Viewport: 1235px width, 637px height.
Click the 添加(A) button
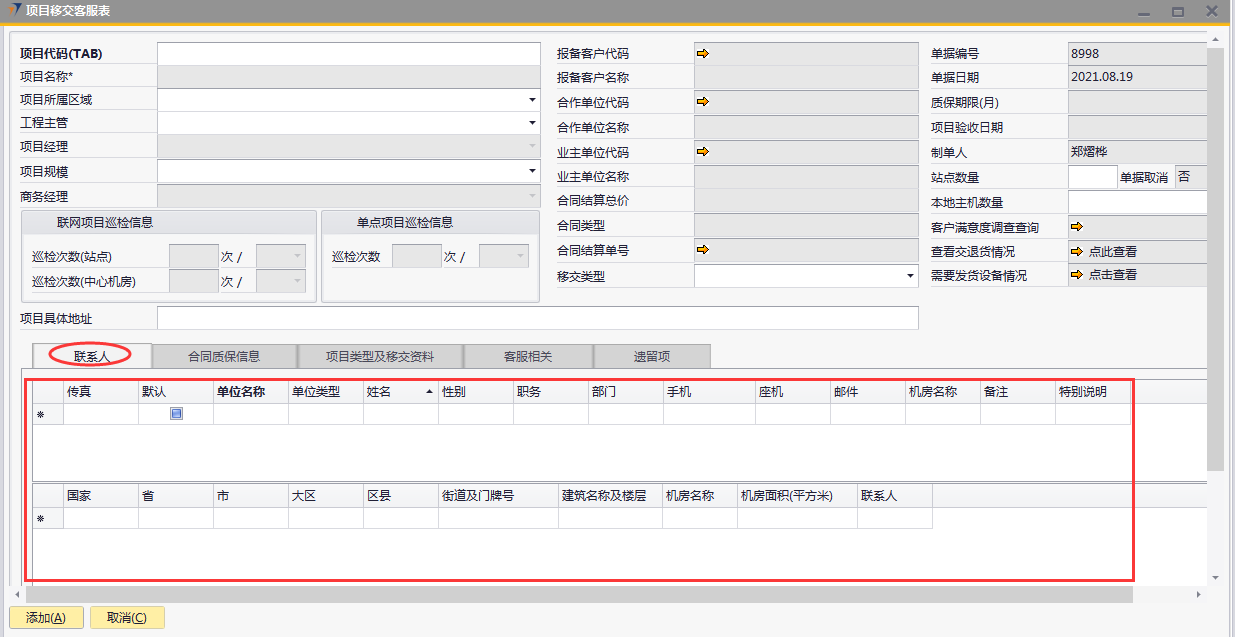(x=46, y=618)
